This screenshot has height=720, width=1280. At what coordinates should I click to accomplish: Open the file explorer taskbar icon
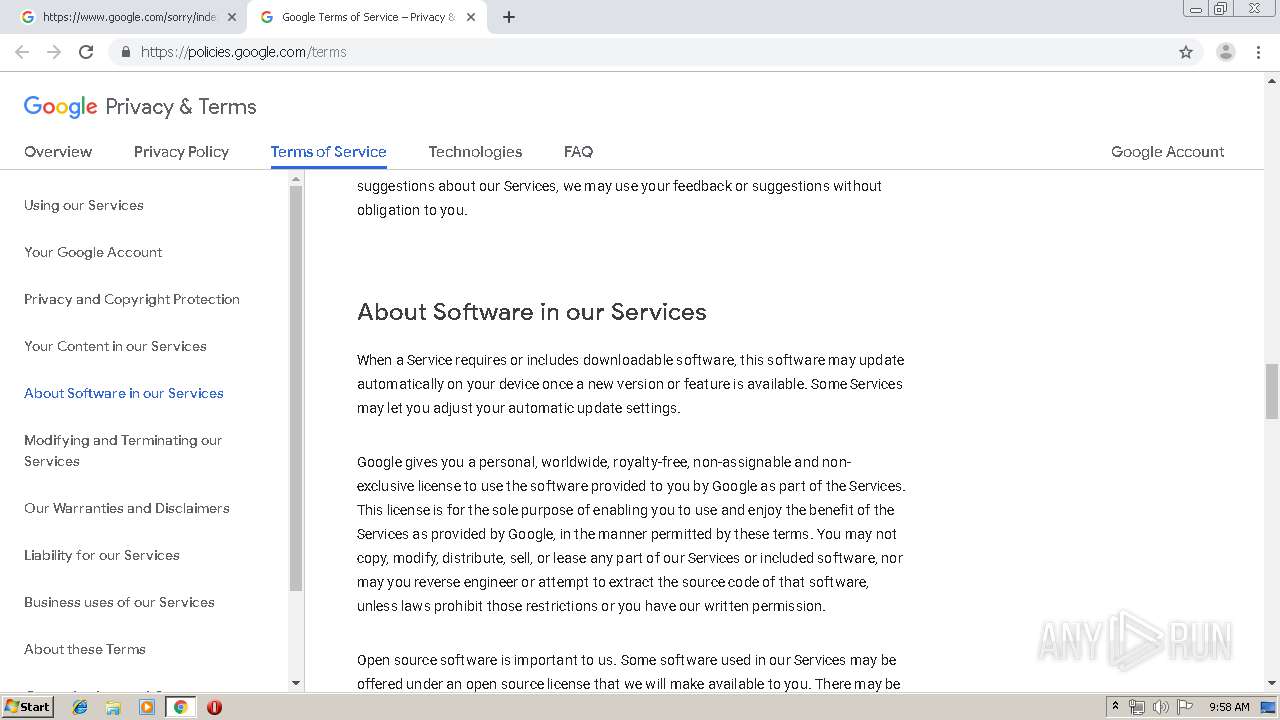pyautogui.click(x=113, y=707)
